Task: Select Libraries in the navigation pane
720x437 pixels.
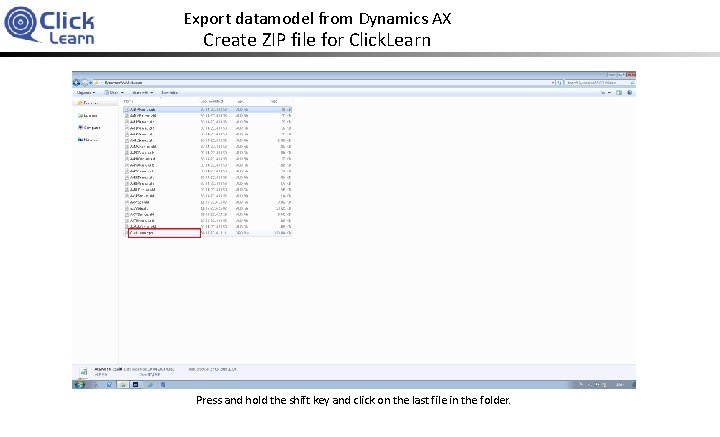Action: [88, 116]
